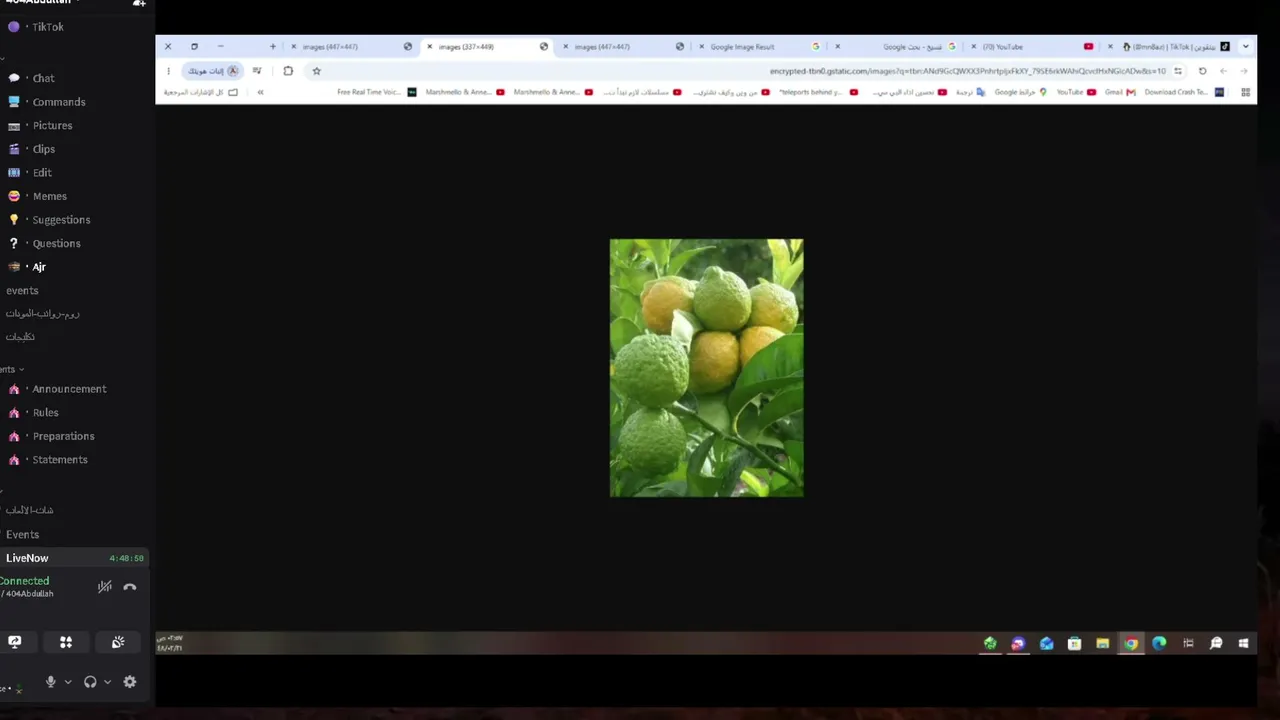Viewport: 1280px width, 720px height.
Task: Switch to the images (337×449) tab
Action: (x=486, y=46)
